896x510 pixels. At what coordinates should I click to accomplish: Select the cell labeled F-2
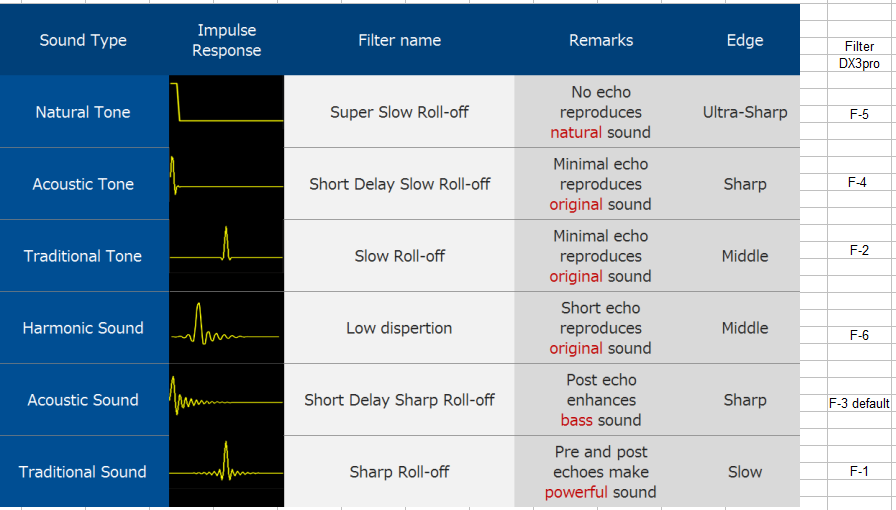point(859,250)
